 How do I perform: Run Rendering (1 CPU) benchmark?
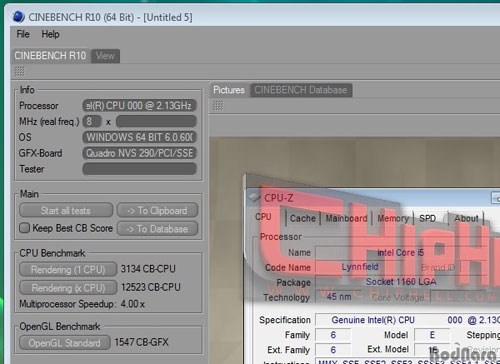click(x=68, y=269)
